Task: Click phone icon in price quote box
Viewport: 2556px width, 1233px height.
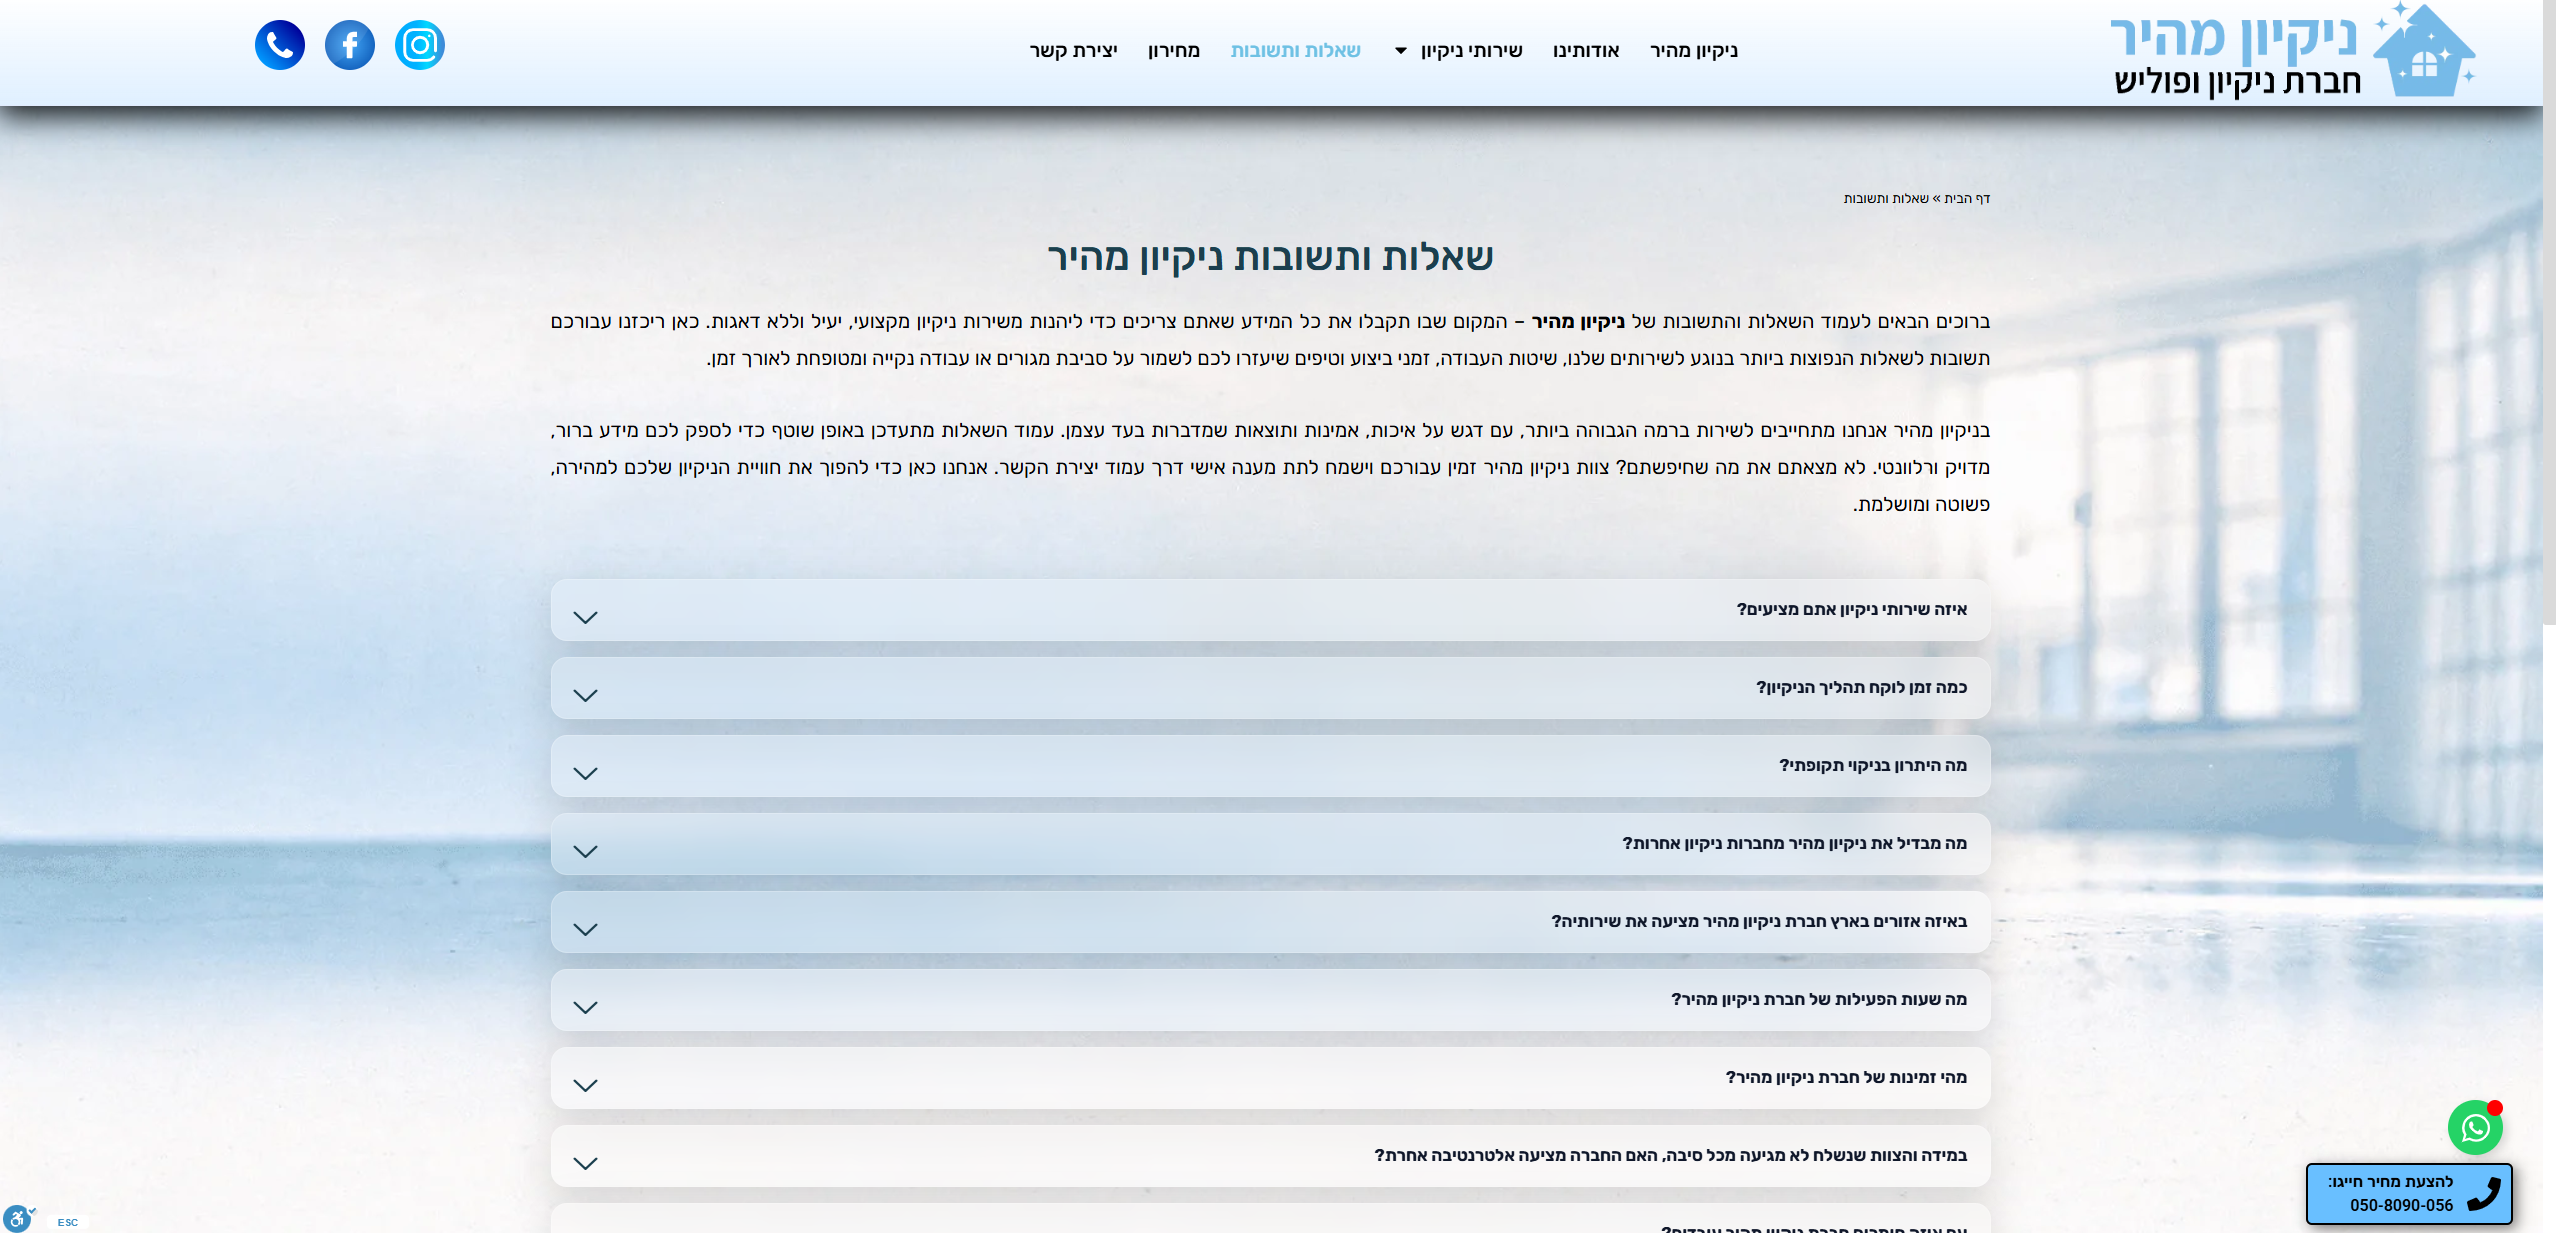Action: (2483, 1193)
